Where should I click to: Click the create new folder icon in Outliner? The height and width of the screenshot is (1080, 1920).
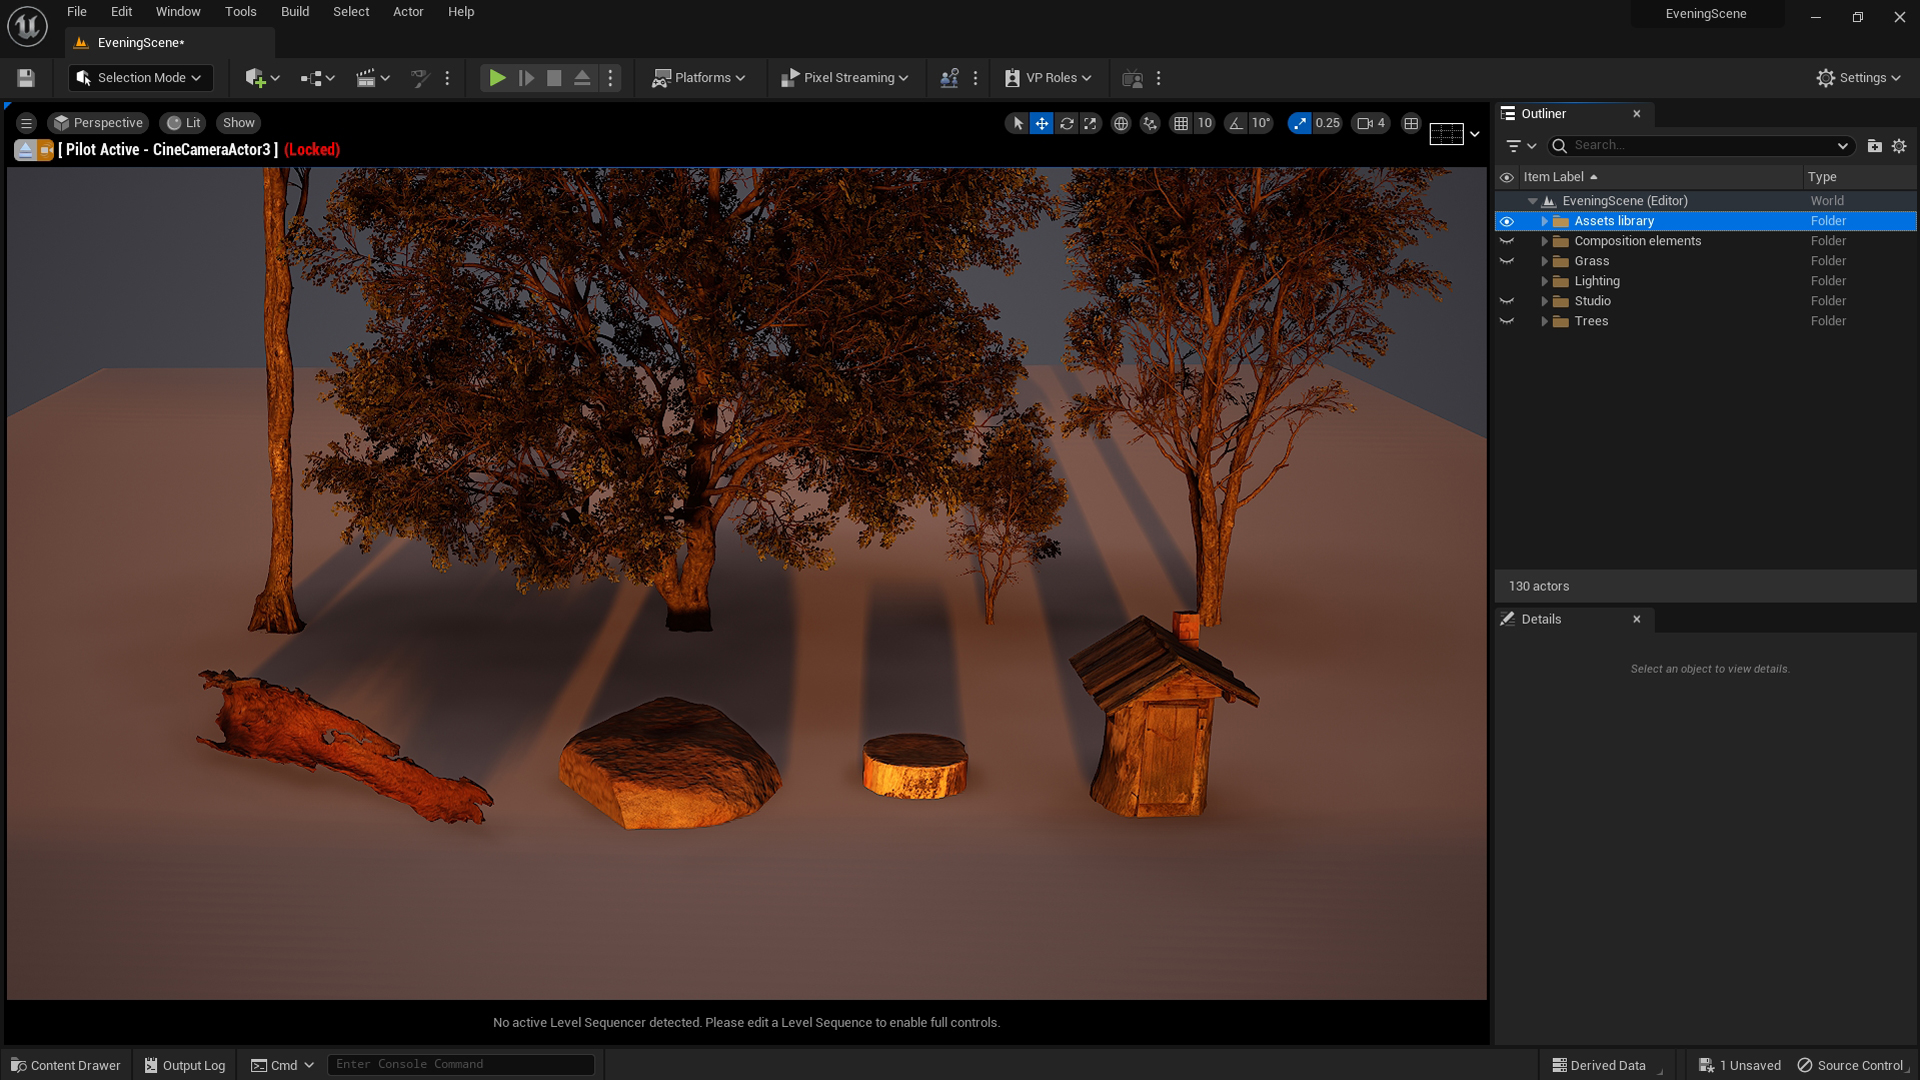[x=1875, y=146]
